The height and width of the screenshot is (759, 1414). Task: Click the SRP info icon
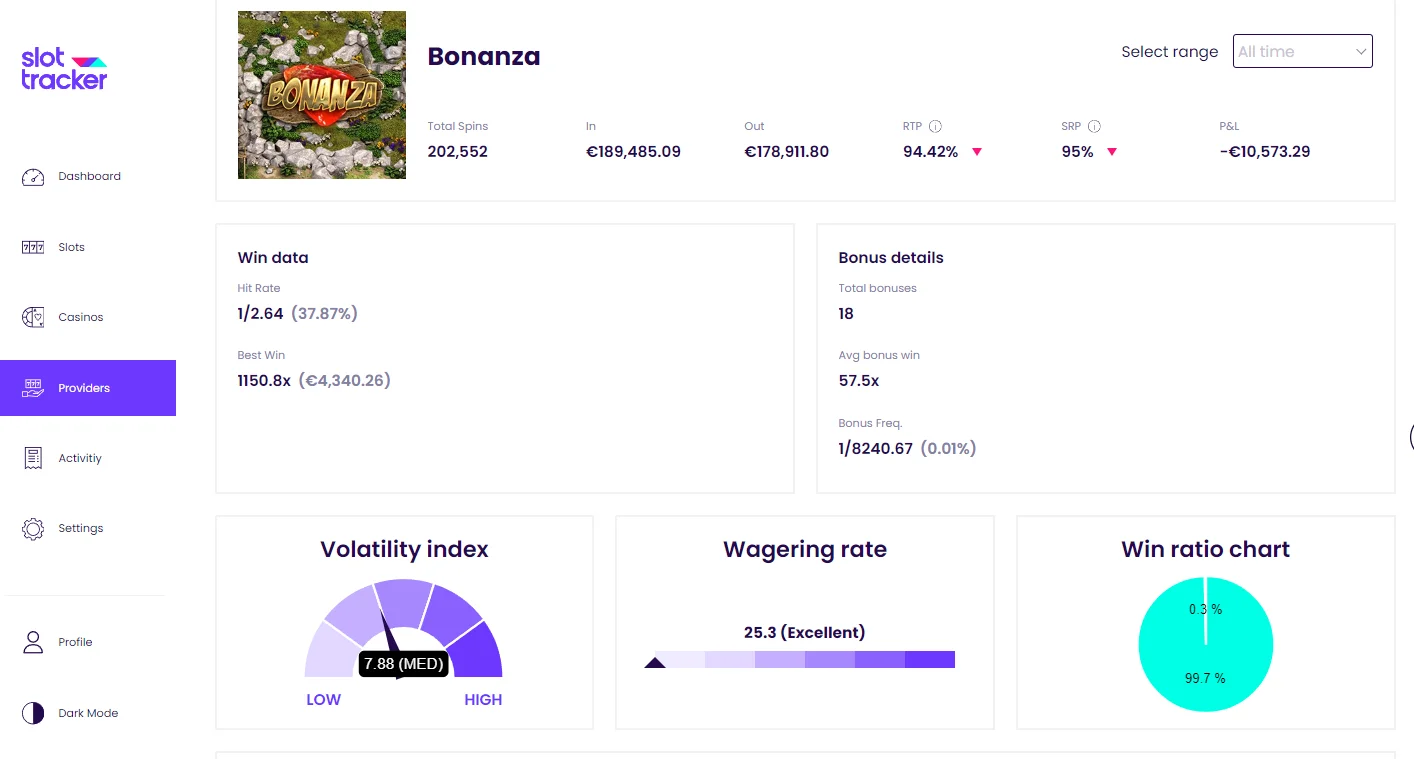(x=1094, y=127)
